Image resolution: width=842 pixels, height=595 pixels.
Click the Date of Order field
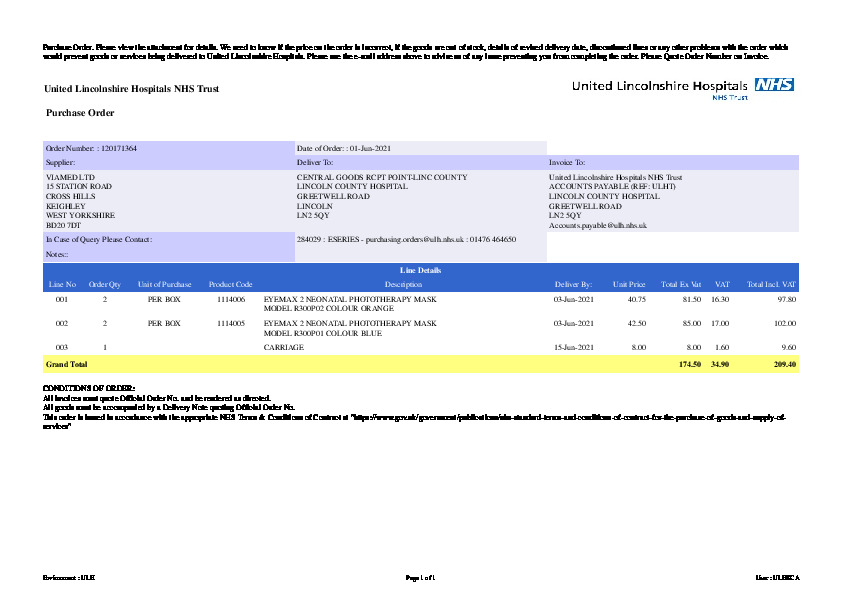343,148
